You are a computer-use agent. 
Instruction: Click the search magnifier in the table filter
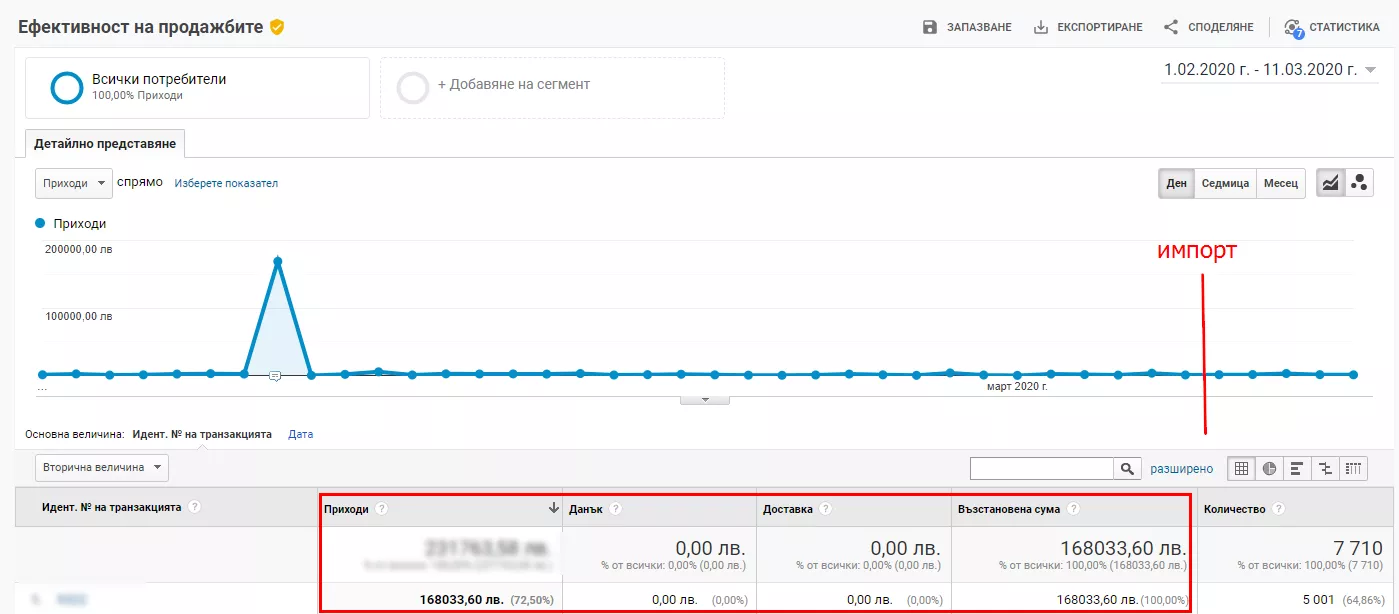coord(1127,468)
